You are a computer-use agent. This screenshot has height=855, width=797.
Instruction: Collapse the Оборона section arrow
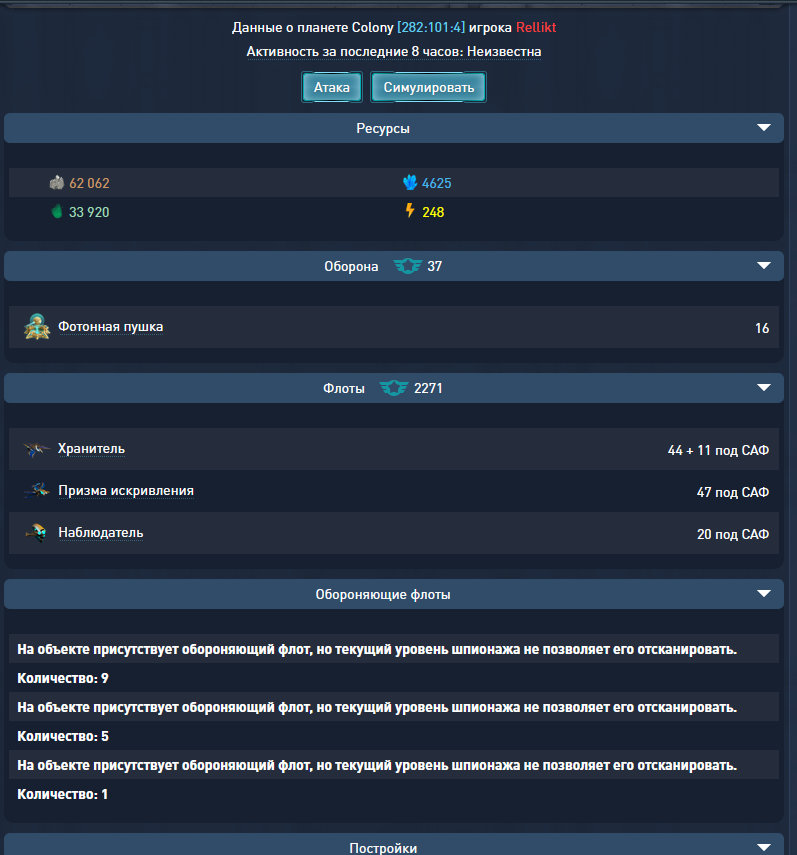click(764, 266)
